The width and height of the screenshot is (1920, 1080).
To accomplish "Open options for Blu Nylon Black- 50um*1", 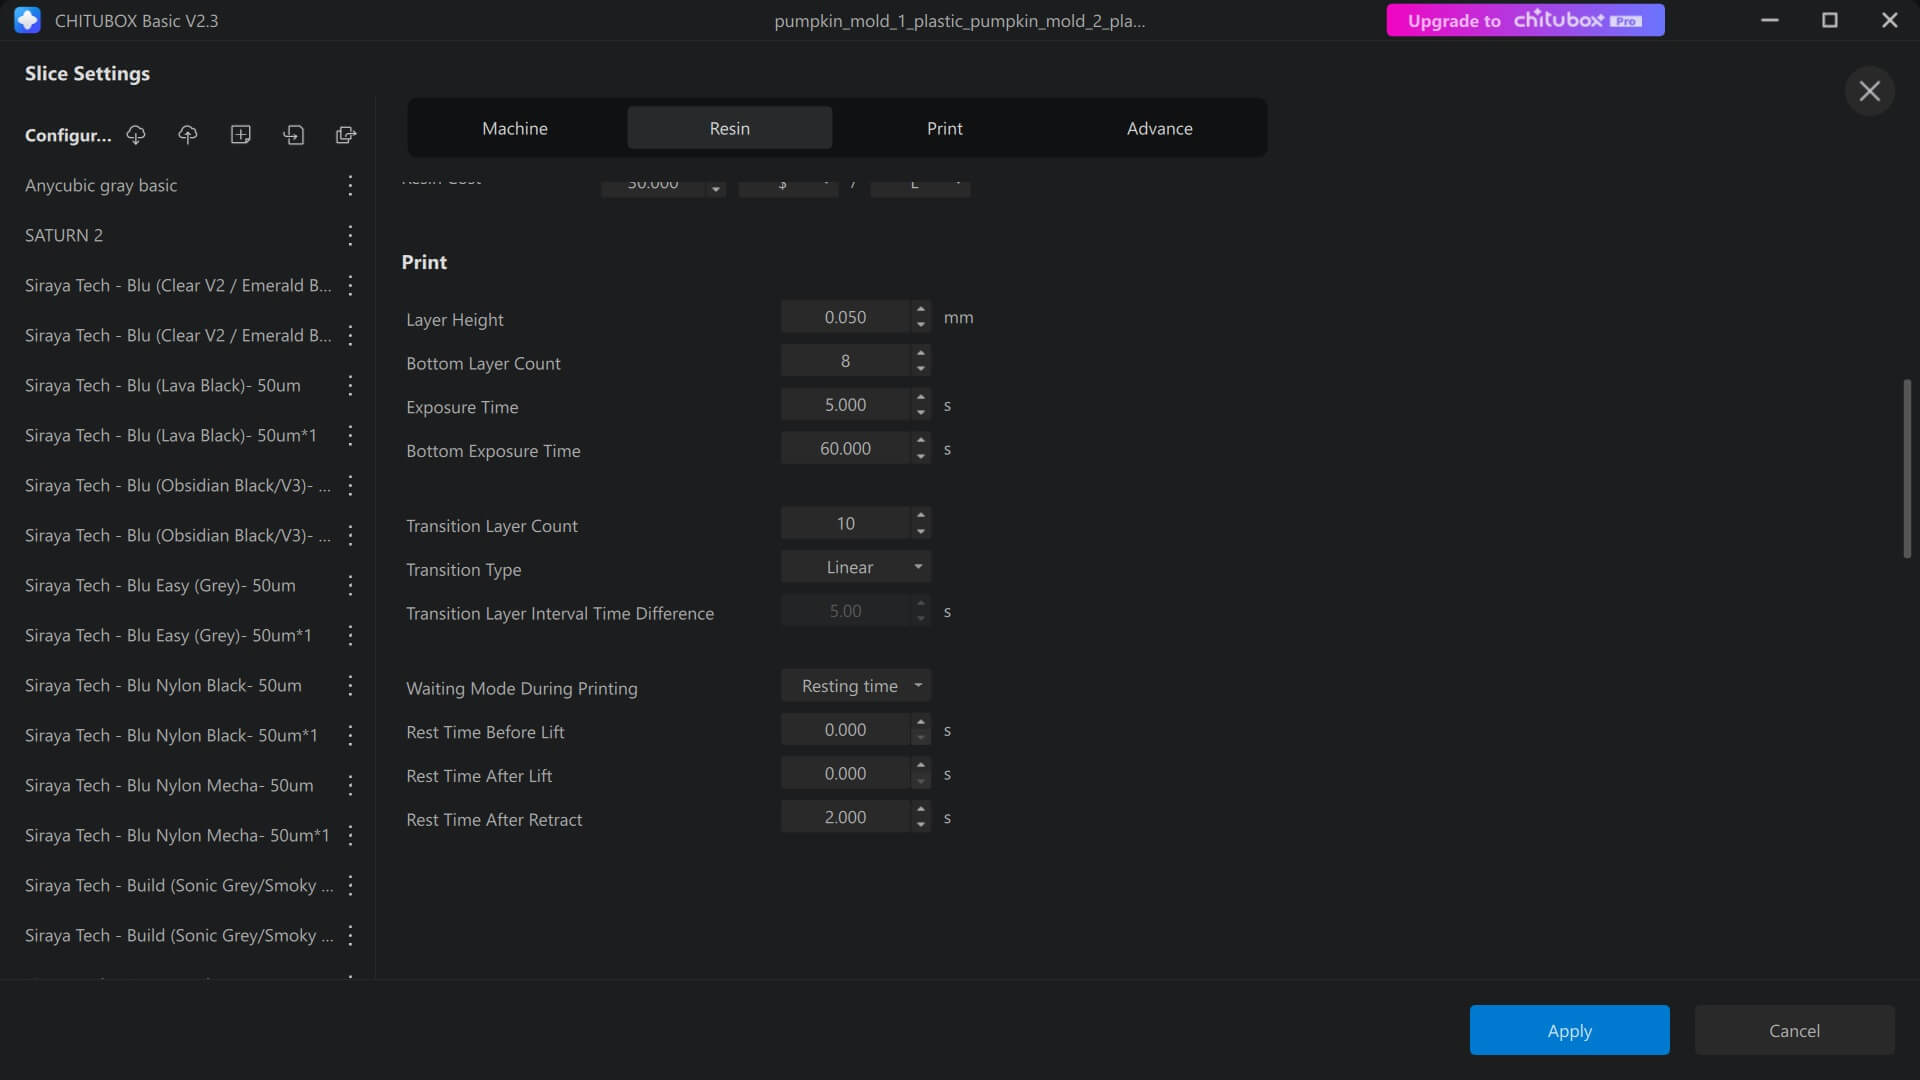I will pyautogui.click(x=350, y=735).
